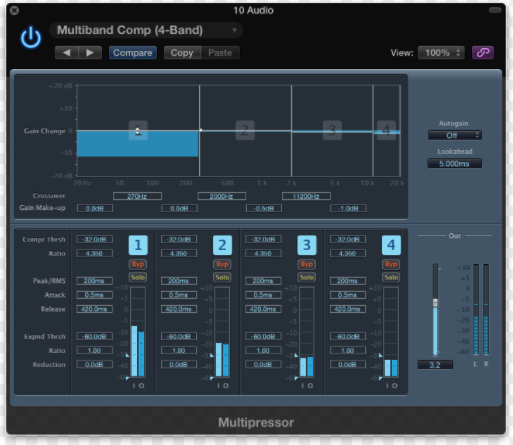Viewport: 513px width, 445px height.
Task: Solo band 1
Action: 138,277
